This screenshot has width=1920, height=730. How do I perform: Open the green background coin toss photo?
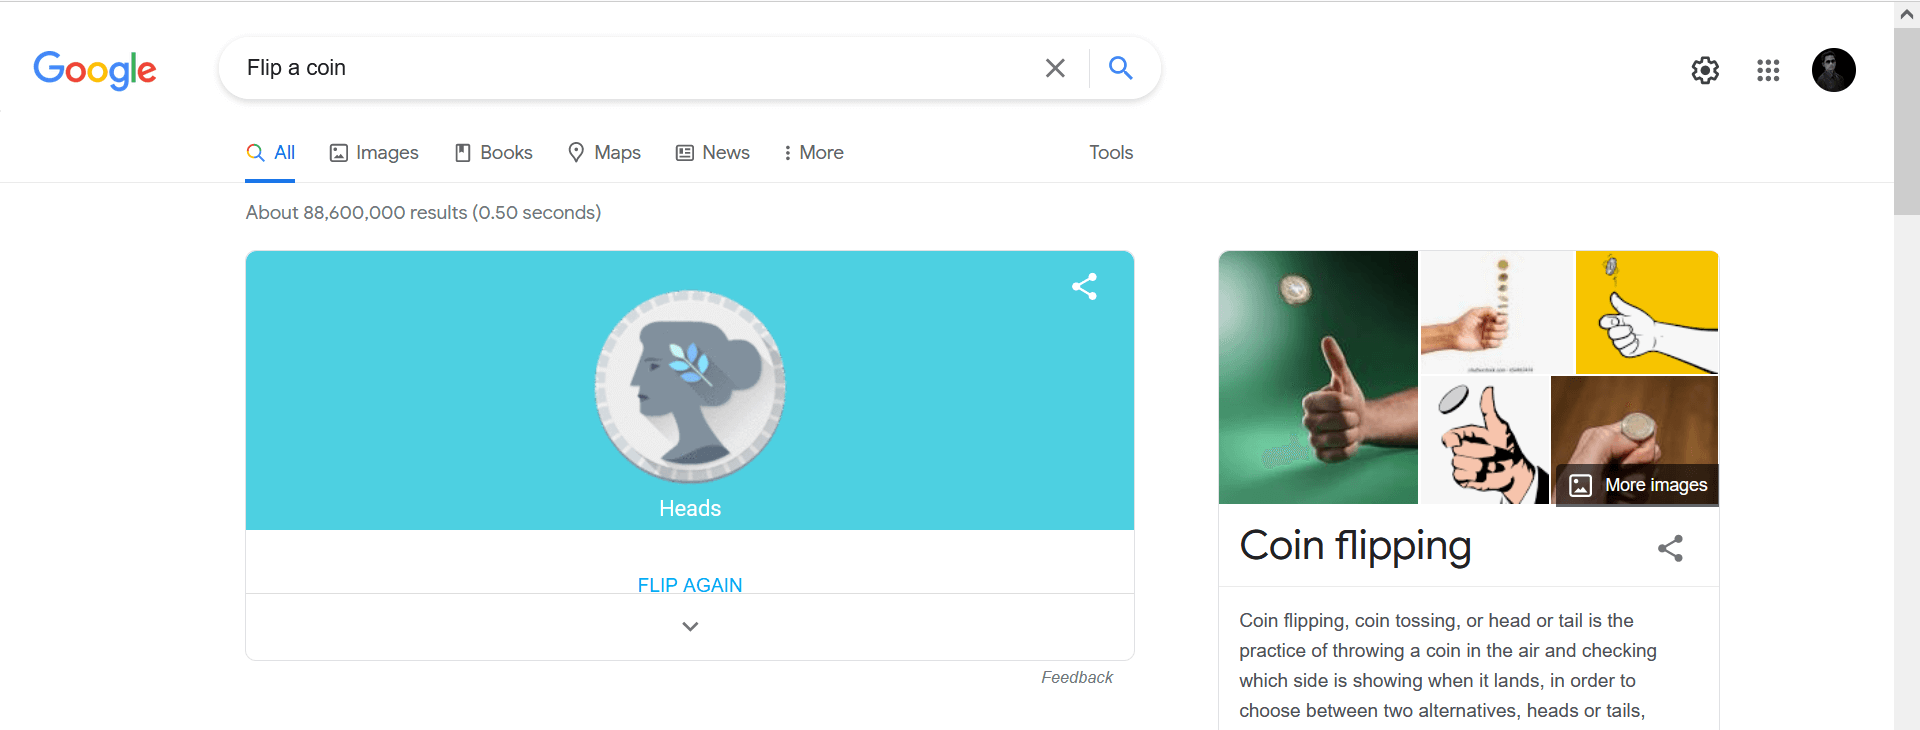1318,377
